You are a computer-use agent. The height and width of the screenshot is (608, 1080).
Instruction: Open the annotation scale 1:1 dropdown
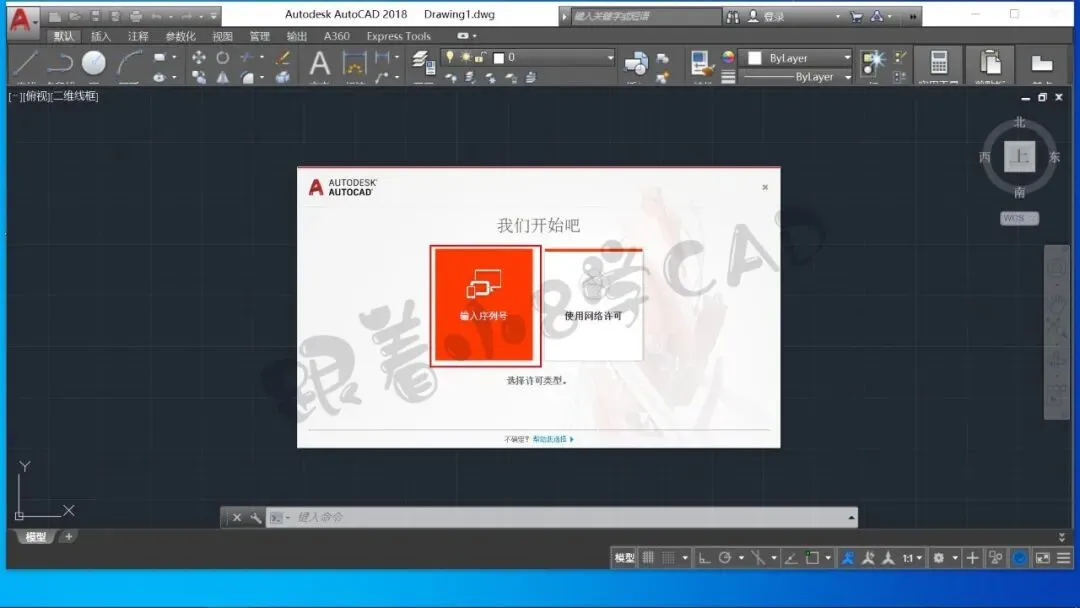[x=912, y=558]
